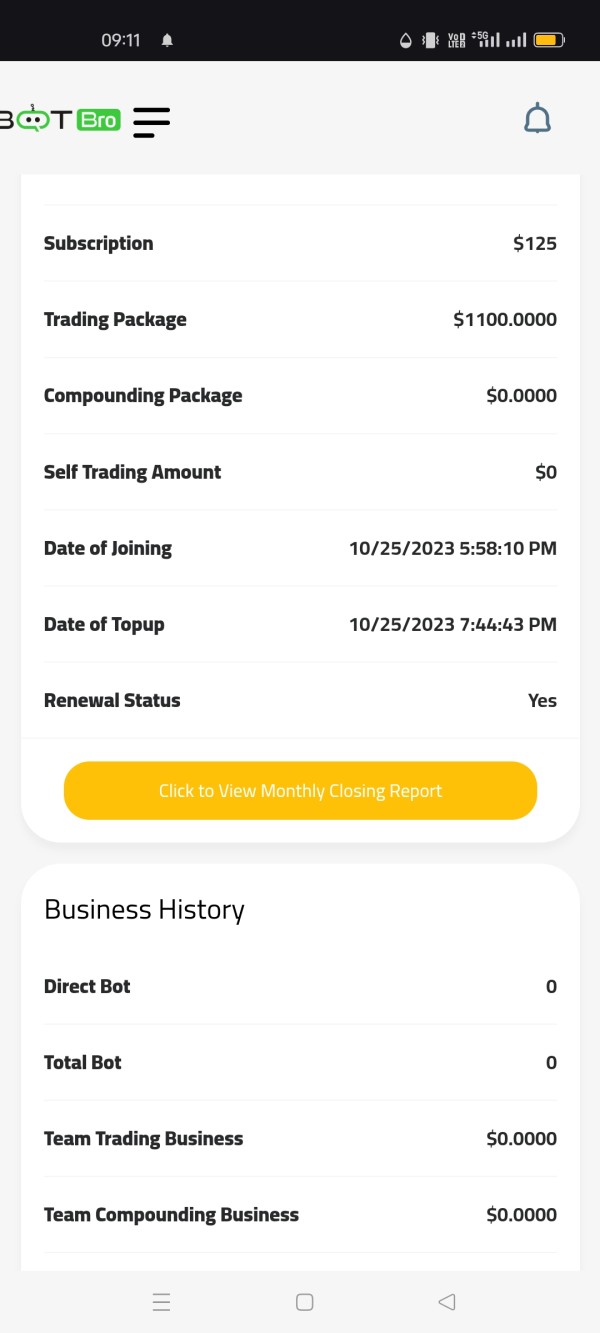
Task: Tap the Date of Topup timestamp
Action: (x=452, y=625)
